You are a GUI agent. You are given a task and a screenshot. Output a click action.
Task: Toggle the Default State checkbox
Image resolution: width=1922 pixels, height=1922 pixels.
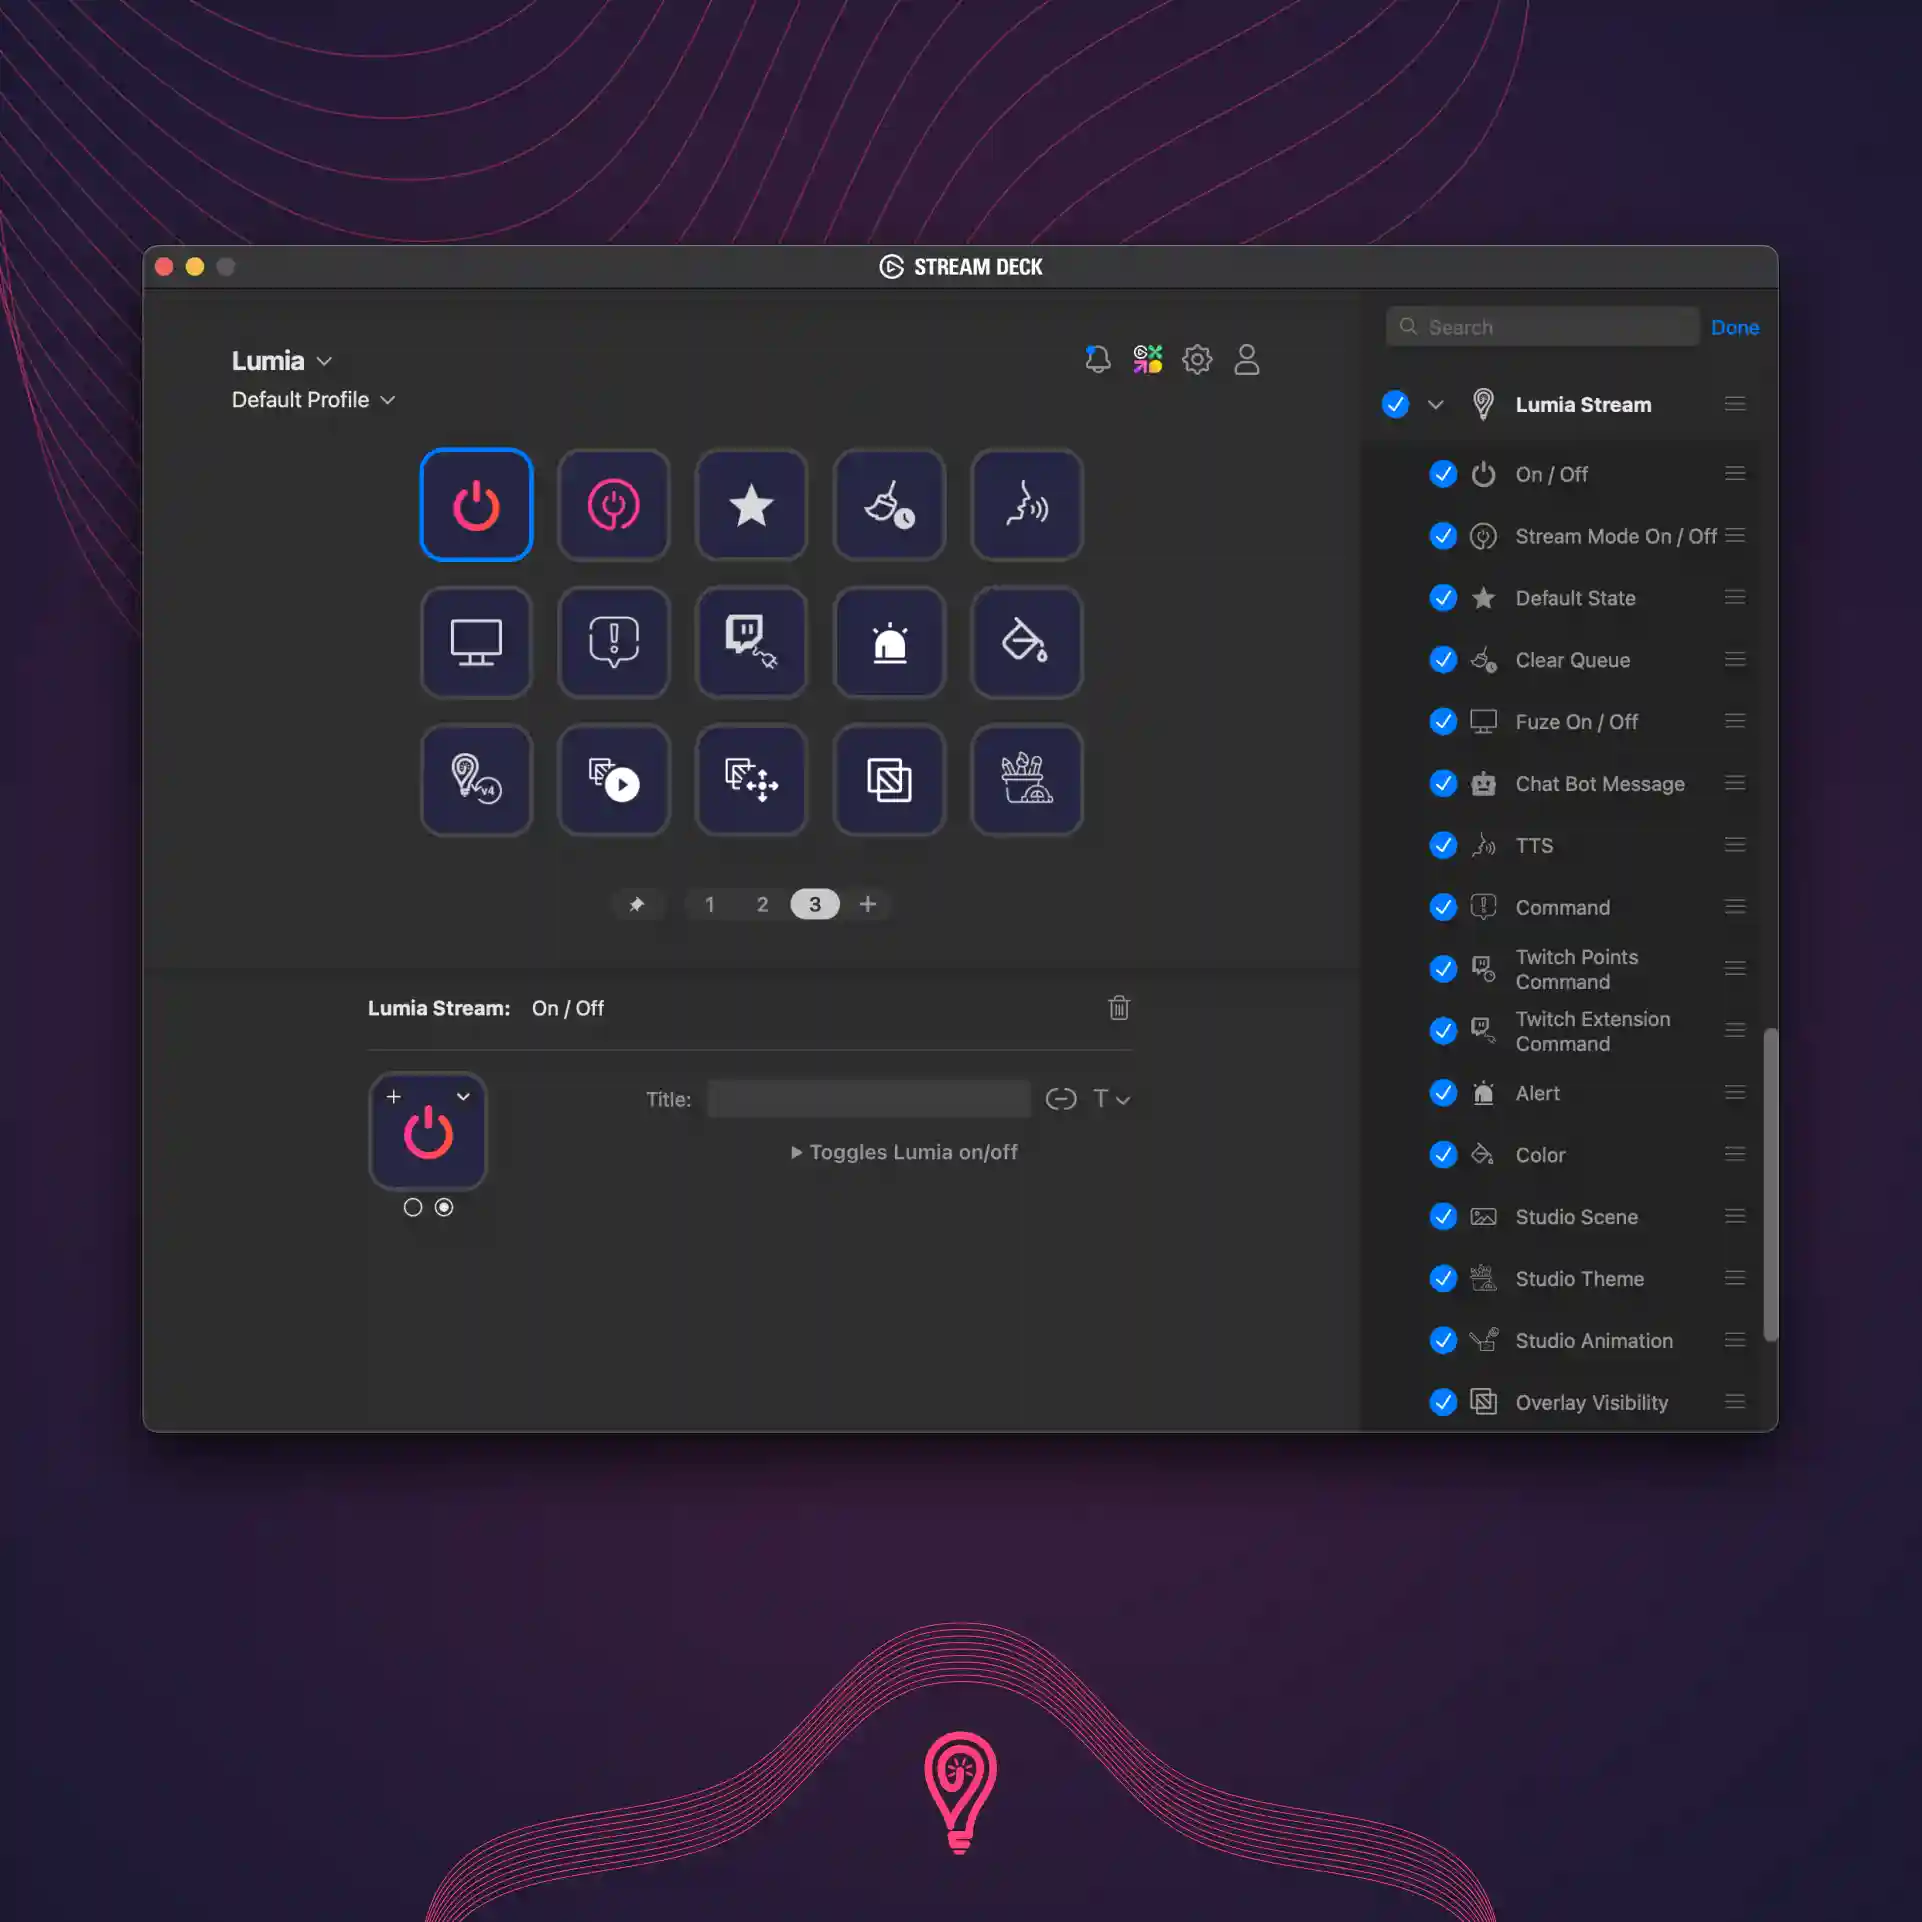[1443, 598]
